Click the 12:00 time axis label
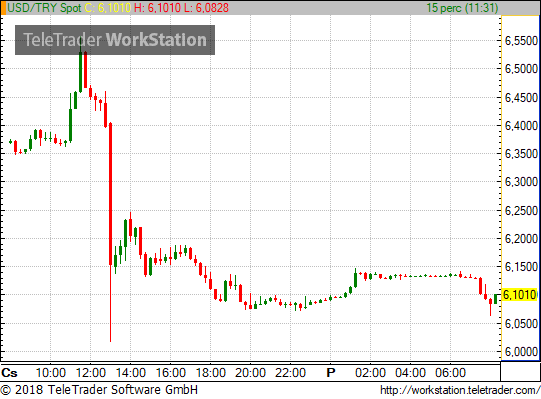 91,373
